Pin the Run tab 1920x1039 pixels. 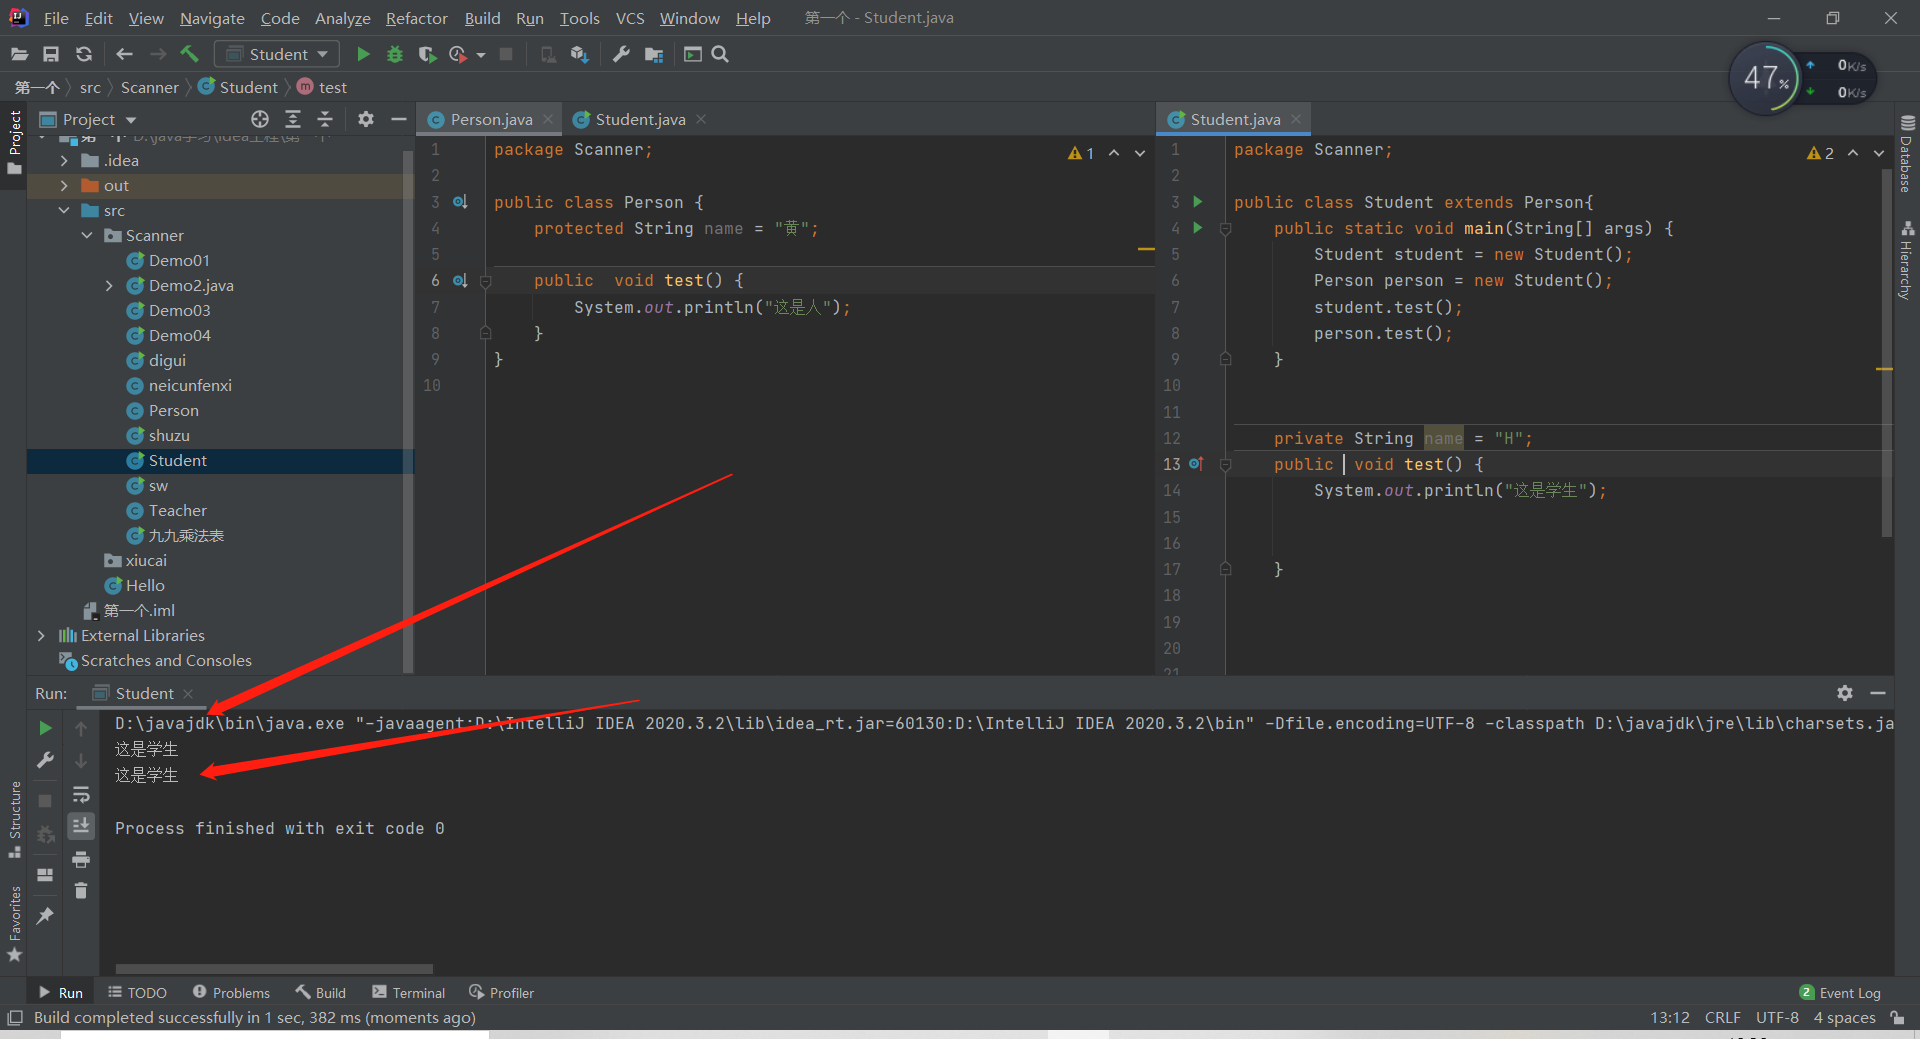pos(45,915)
